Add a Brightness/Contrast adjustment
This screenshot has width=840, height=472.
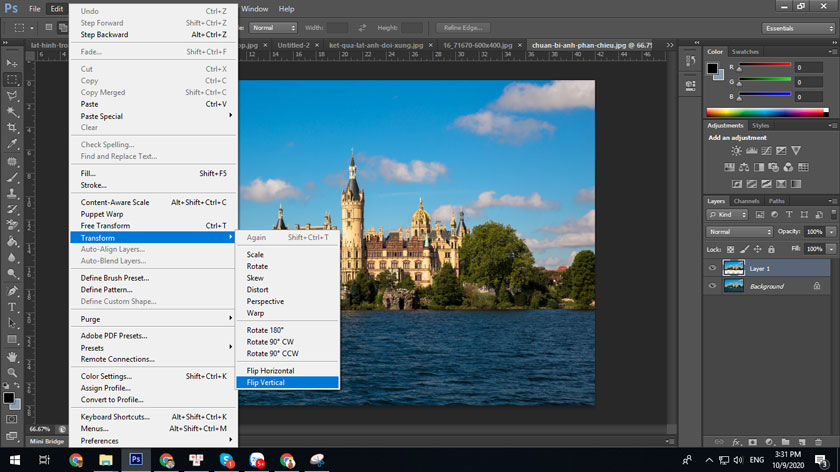point(737,151)
